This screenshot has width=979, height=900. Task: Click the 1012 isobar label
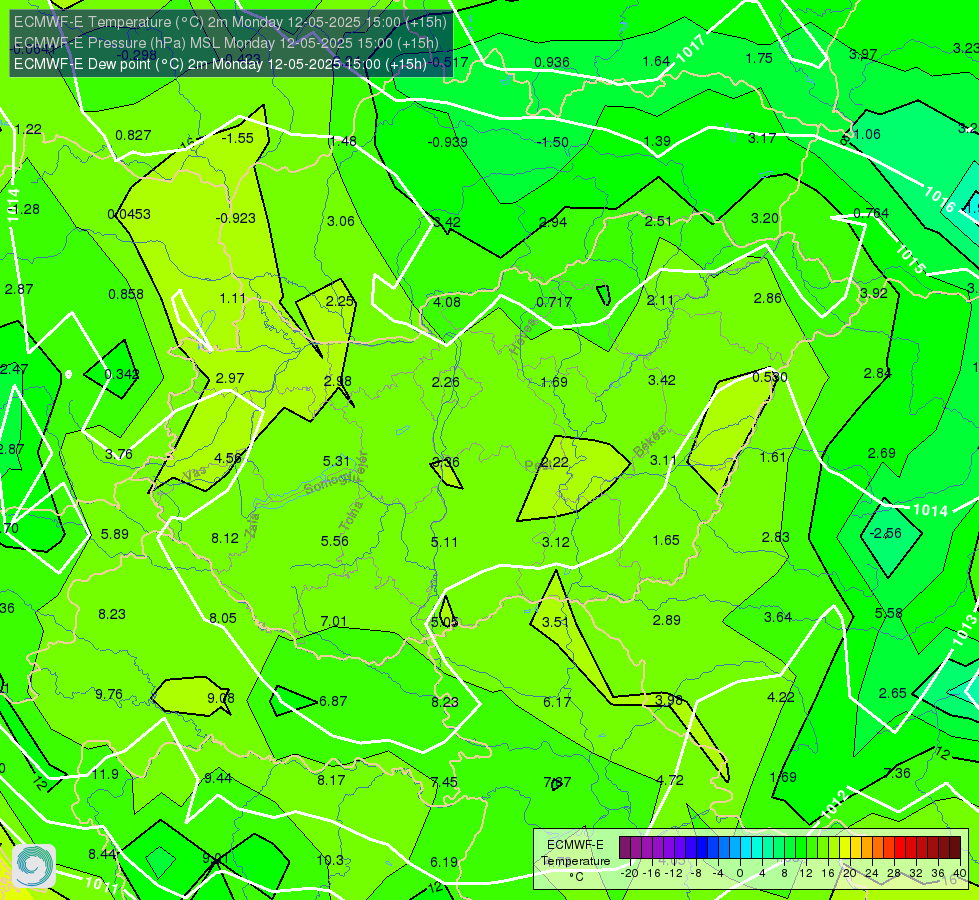click(x=834, y=804)
